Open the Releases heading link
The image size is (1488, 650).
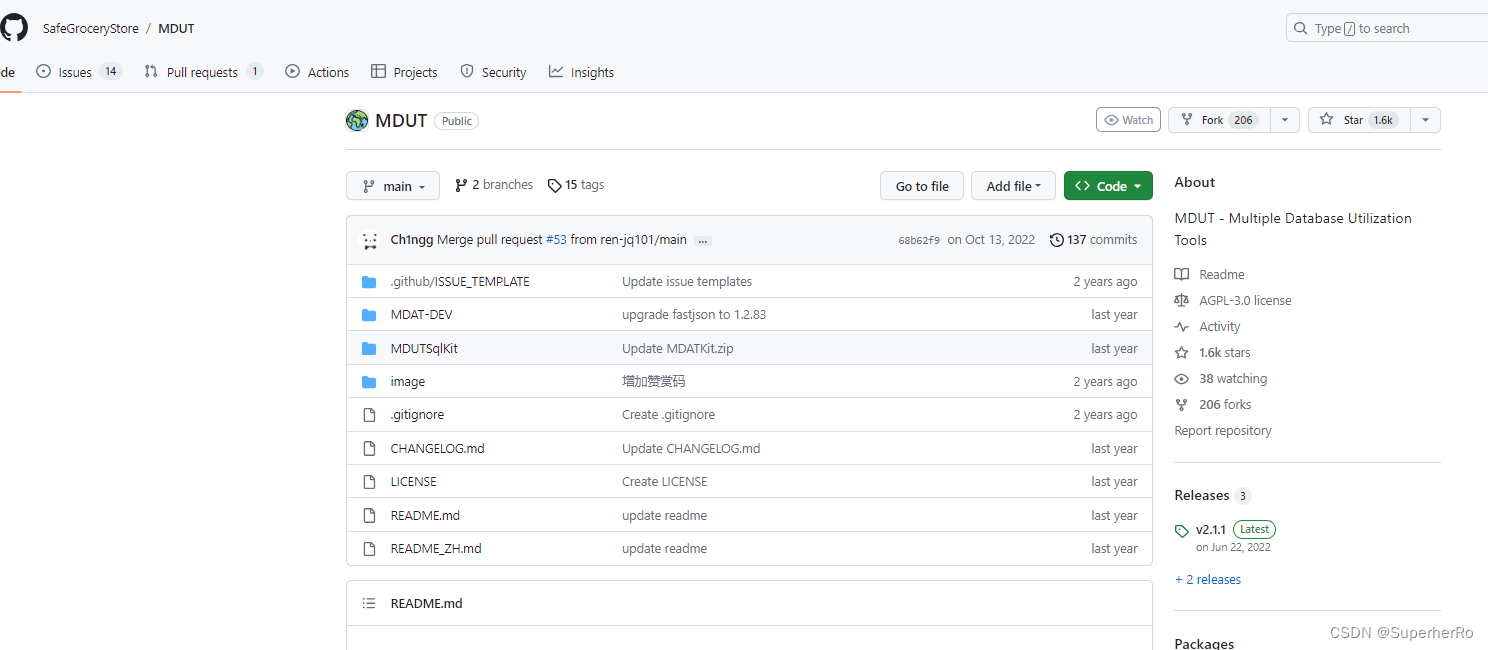(x=1202, y=496)
